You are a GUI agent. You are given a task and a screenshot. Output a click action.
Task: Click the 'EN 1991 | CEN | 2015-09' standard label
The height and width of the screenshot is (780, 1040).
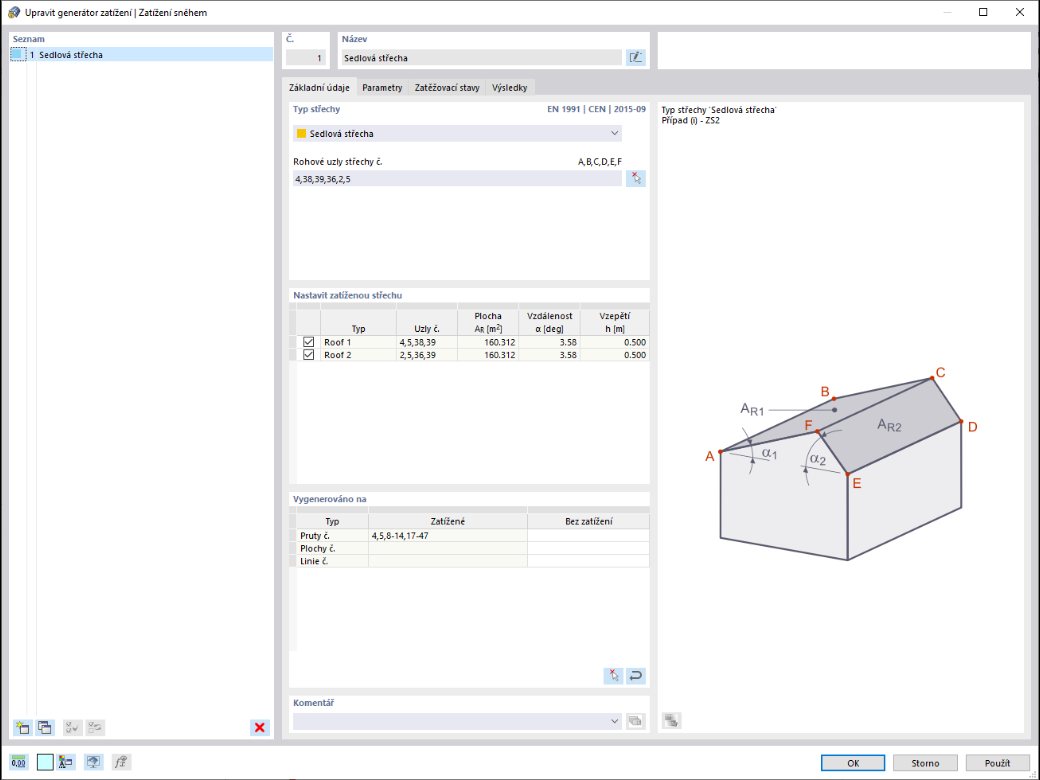point(596,109)
